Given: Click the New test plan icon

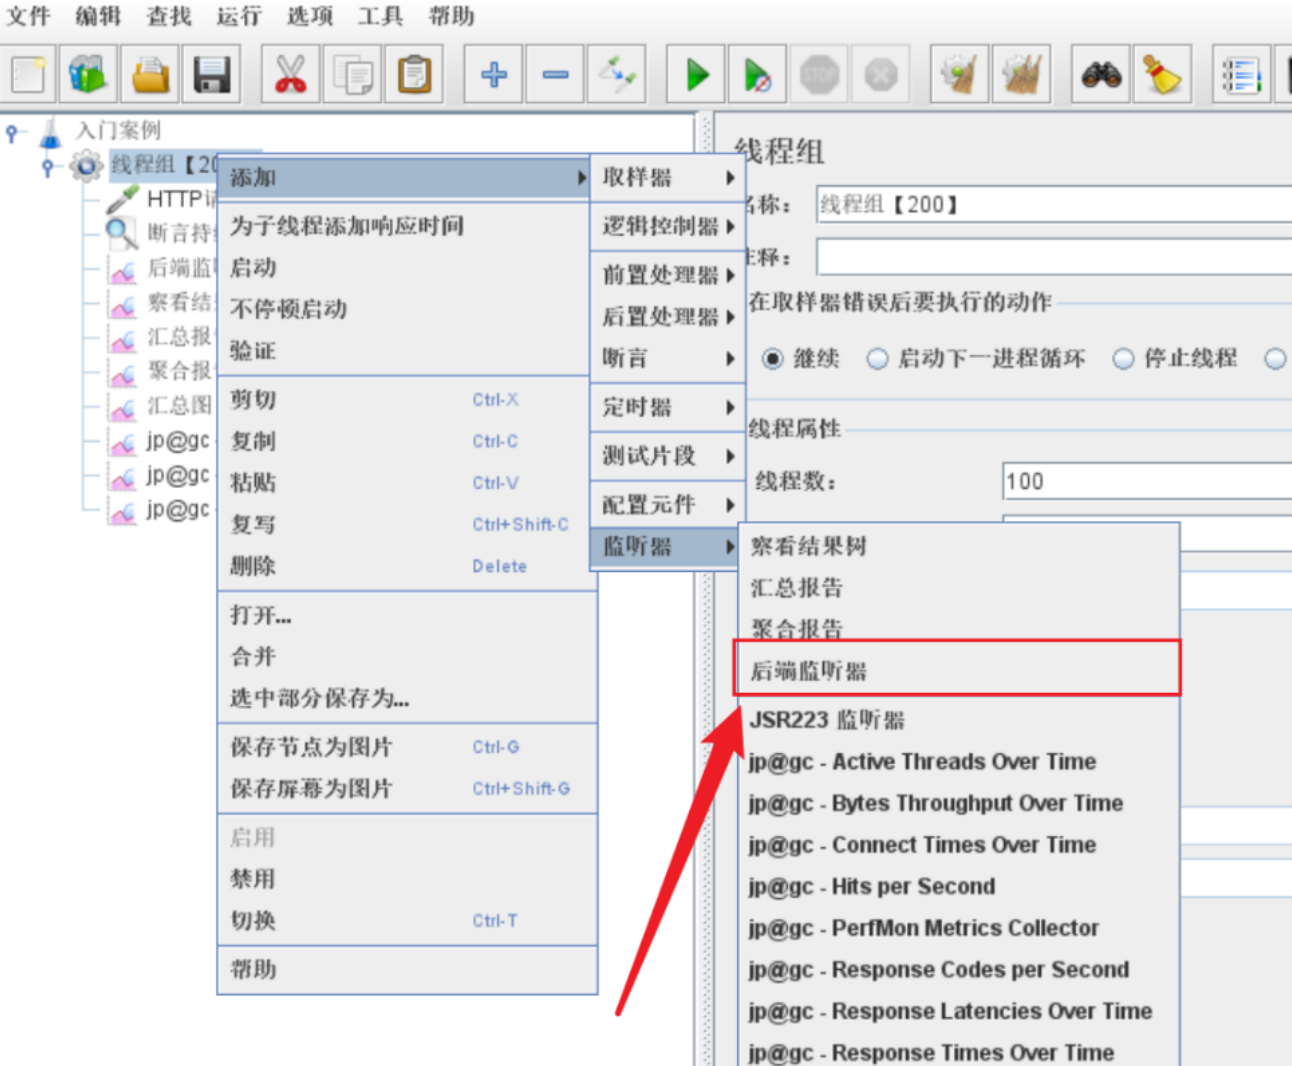Looking at the screenshot, I should [x=28, y=74].
